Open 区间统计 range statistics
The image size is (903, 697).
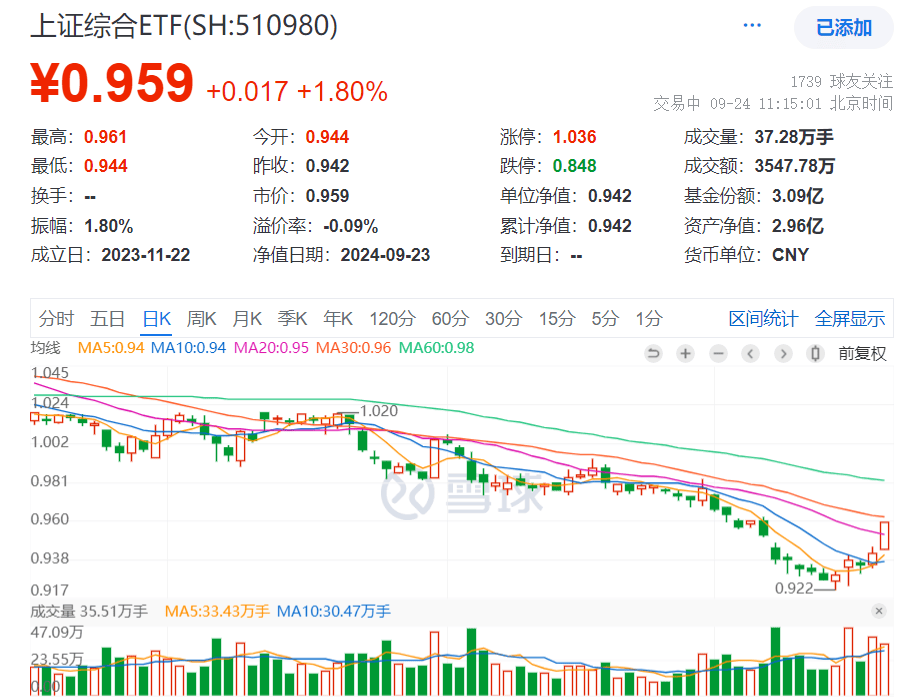[763, 319]
